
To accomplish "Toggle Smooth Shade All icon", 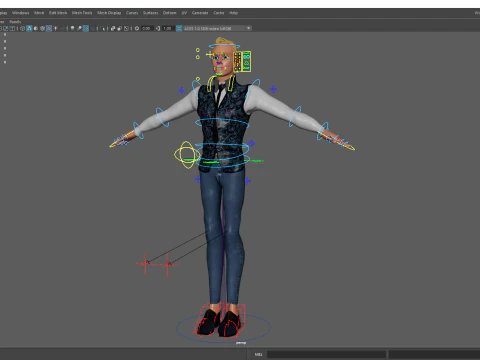I will click(x=29, y=28).
